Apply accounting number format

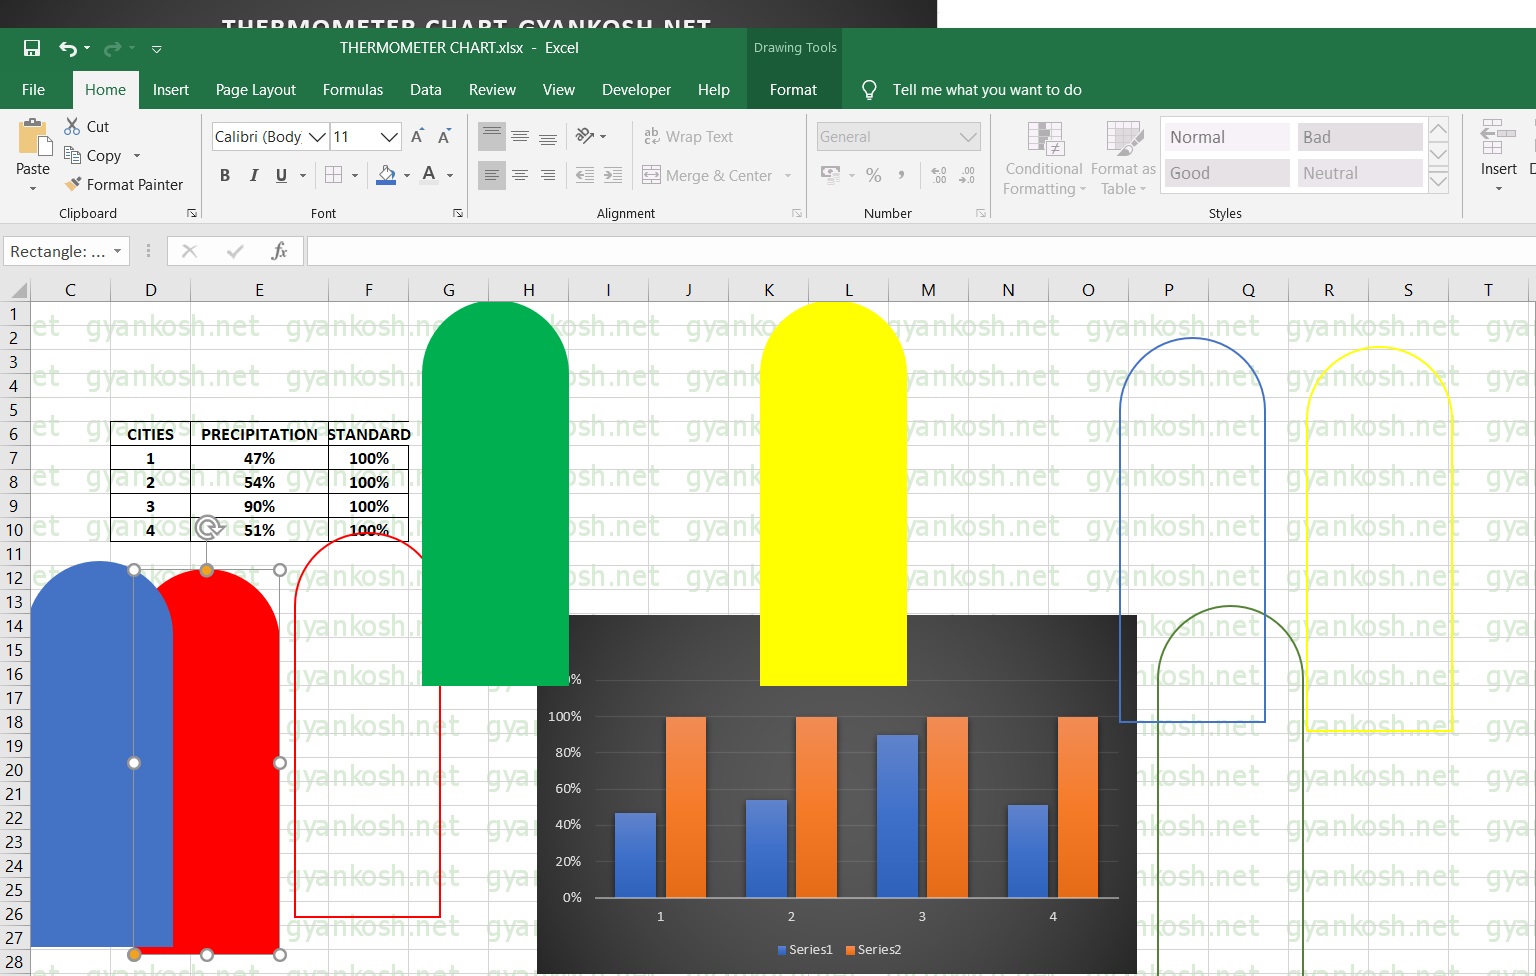[830, 175]
